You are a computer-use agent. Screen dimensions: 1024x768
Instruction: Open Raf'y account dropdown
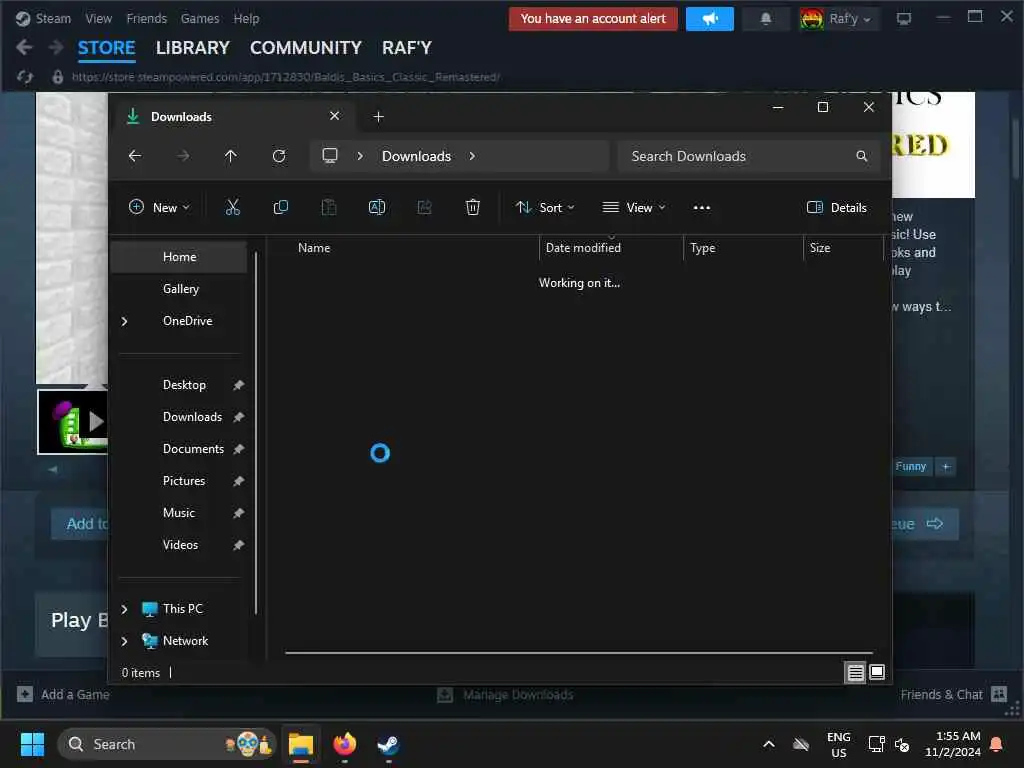839,19
